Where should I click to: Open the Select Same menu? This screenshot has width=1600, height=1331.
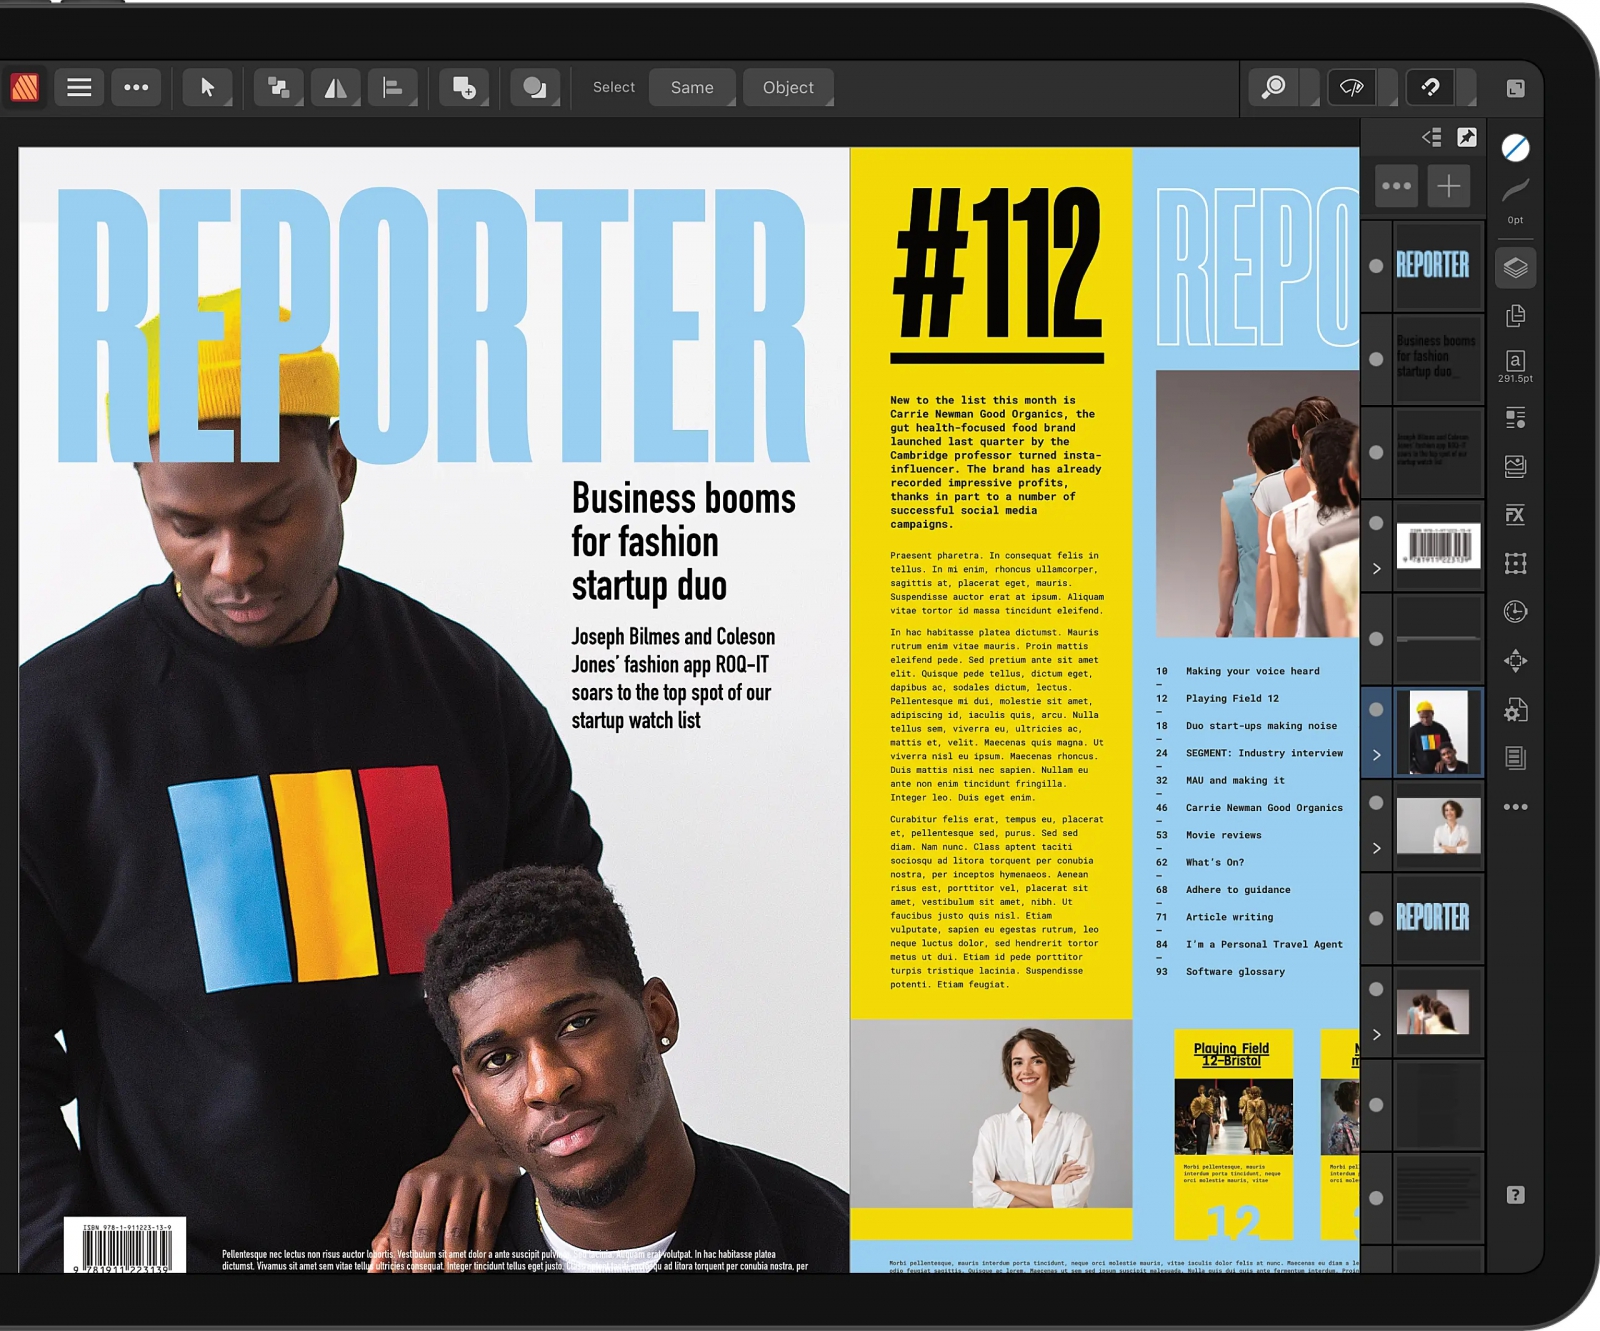[692, 88]
